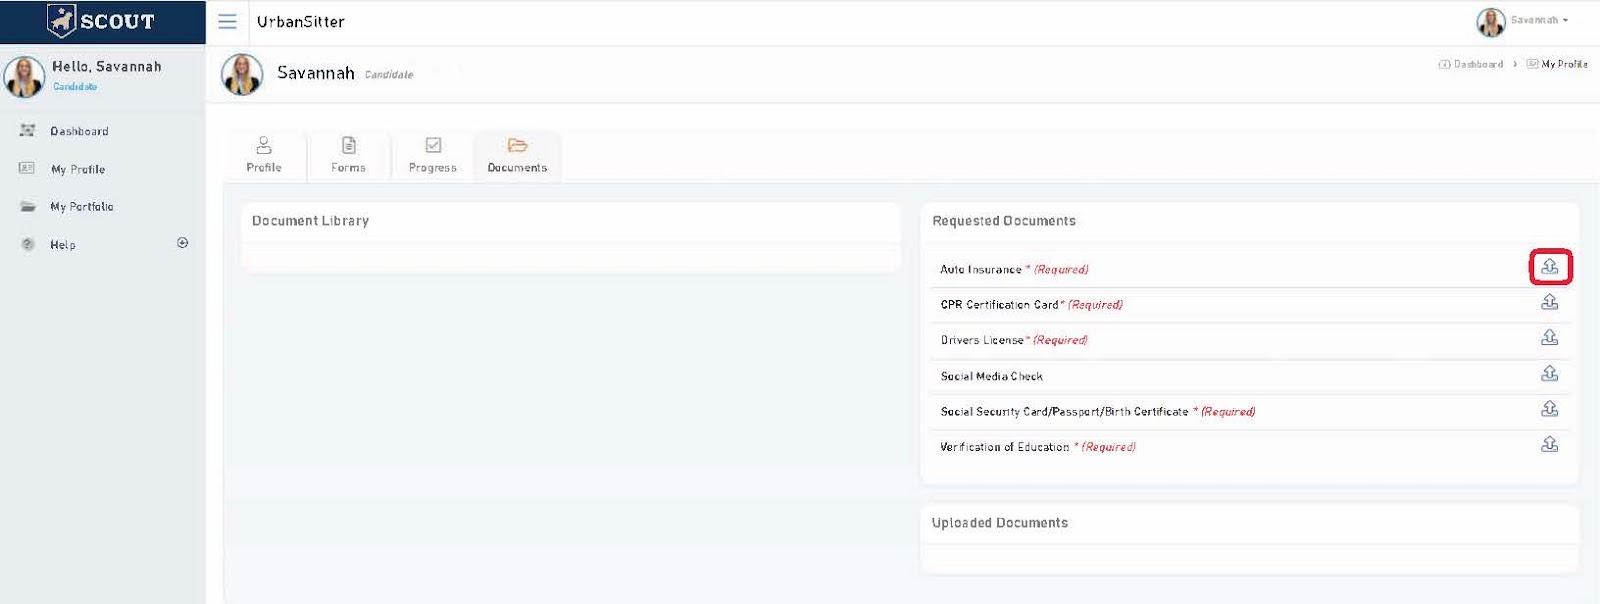Click the Progress tab checkmark icon
The image size is (1600, 604).
(433, 145)
